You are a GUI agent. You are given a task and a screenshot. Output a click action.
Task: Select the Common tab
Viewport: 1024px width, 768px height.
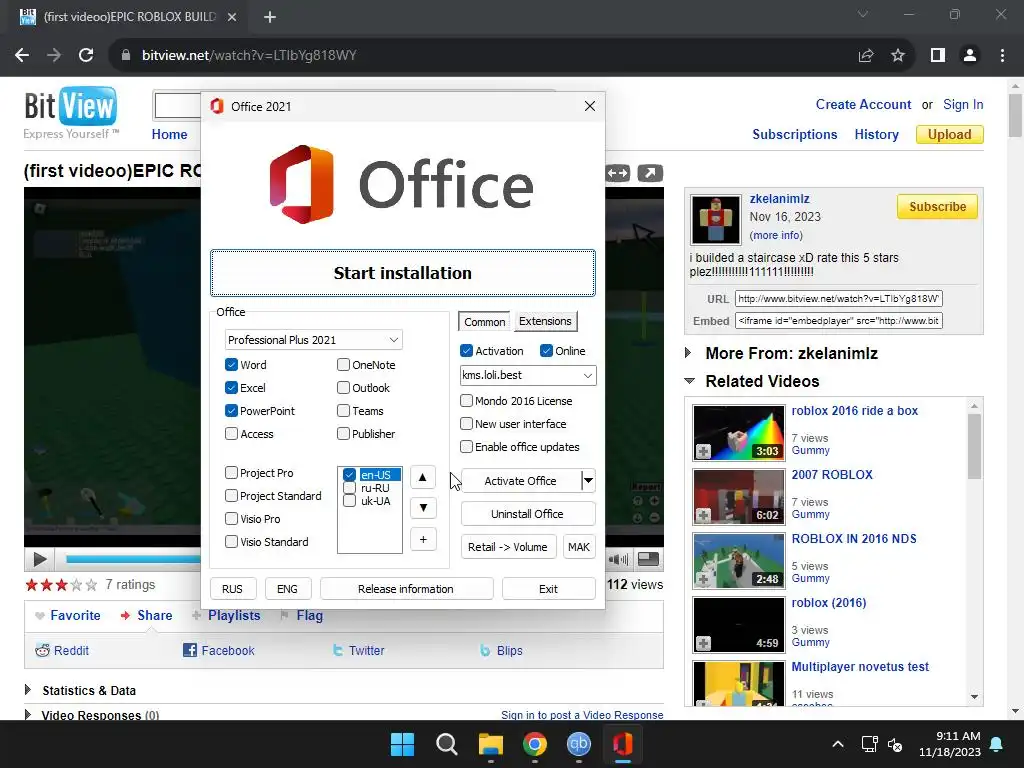(x=485, y=321)
